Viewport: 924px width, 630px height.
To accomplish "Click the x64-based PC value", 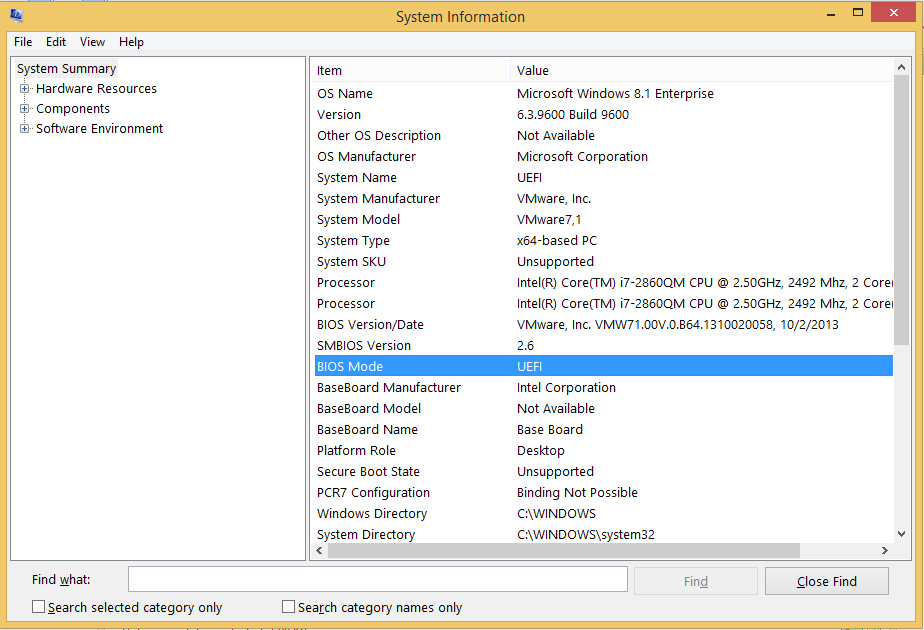I will click(x=557, y=241).
